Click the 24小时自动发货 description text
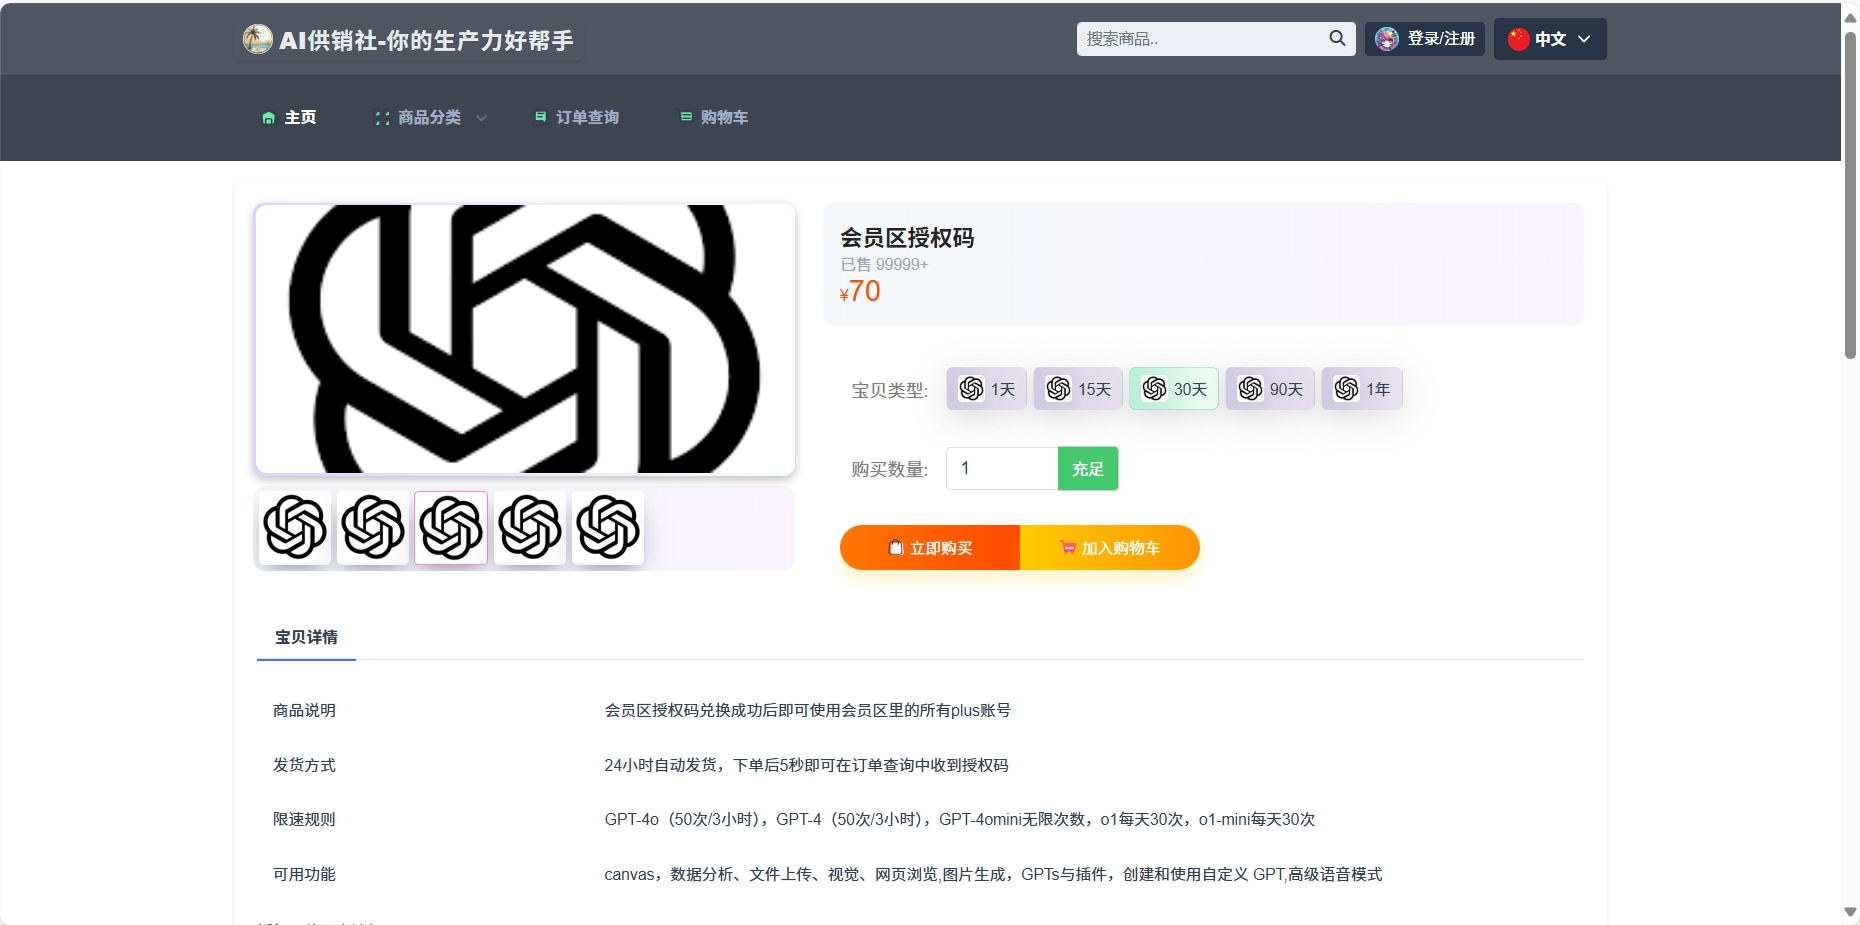Viewport: 1860px width, 925px height. coord(806,765)
